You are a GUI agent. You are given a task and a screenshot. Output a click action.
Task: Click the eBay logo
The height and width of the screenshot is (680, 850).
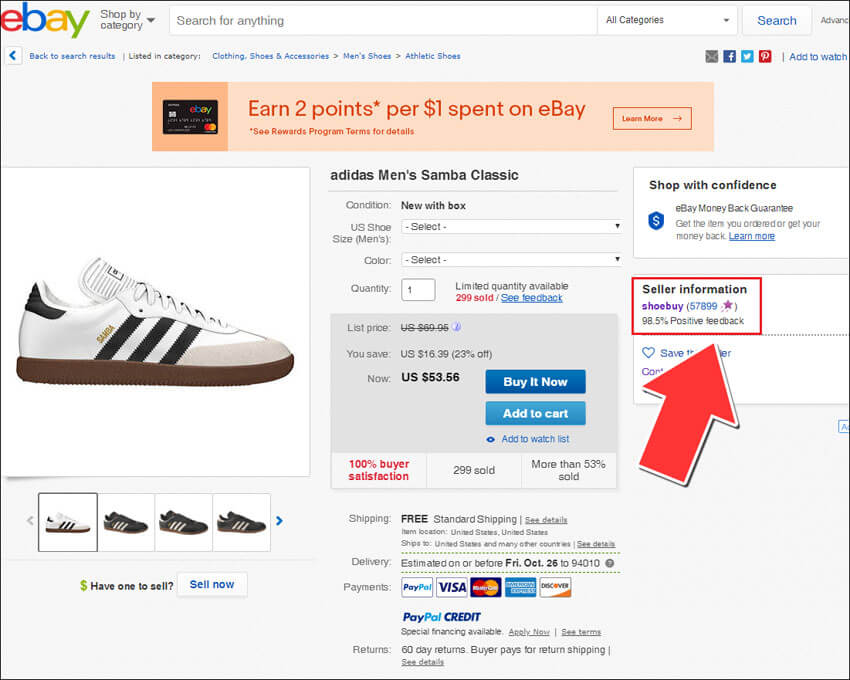[x=45, y=20]
